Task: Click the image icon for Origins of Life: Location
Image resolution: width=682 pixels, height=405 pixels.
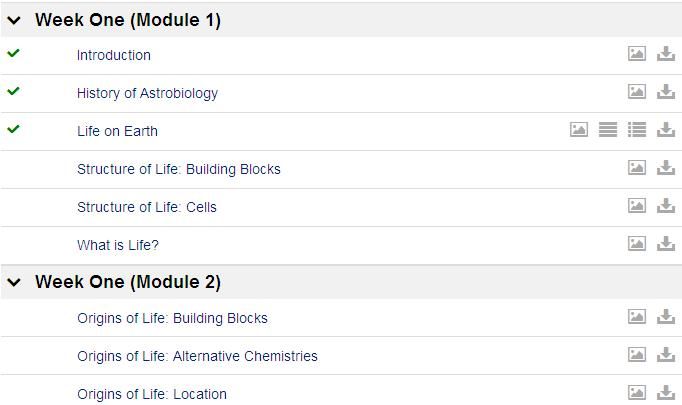Action: click(x=636, y=393)
